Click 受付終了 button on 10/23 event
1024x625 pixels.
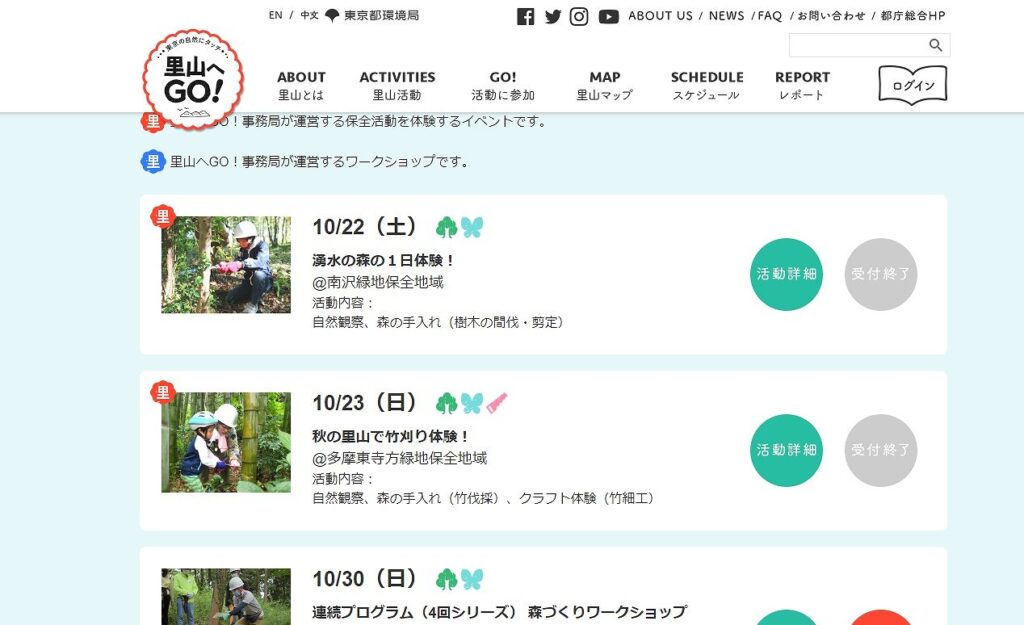[x=881, y=450]
